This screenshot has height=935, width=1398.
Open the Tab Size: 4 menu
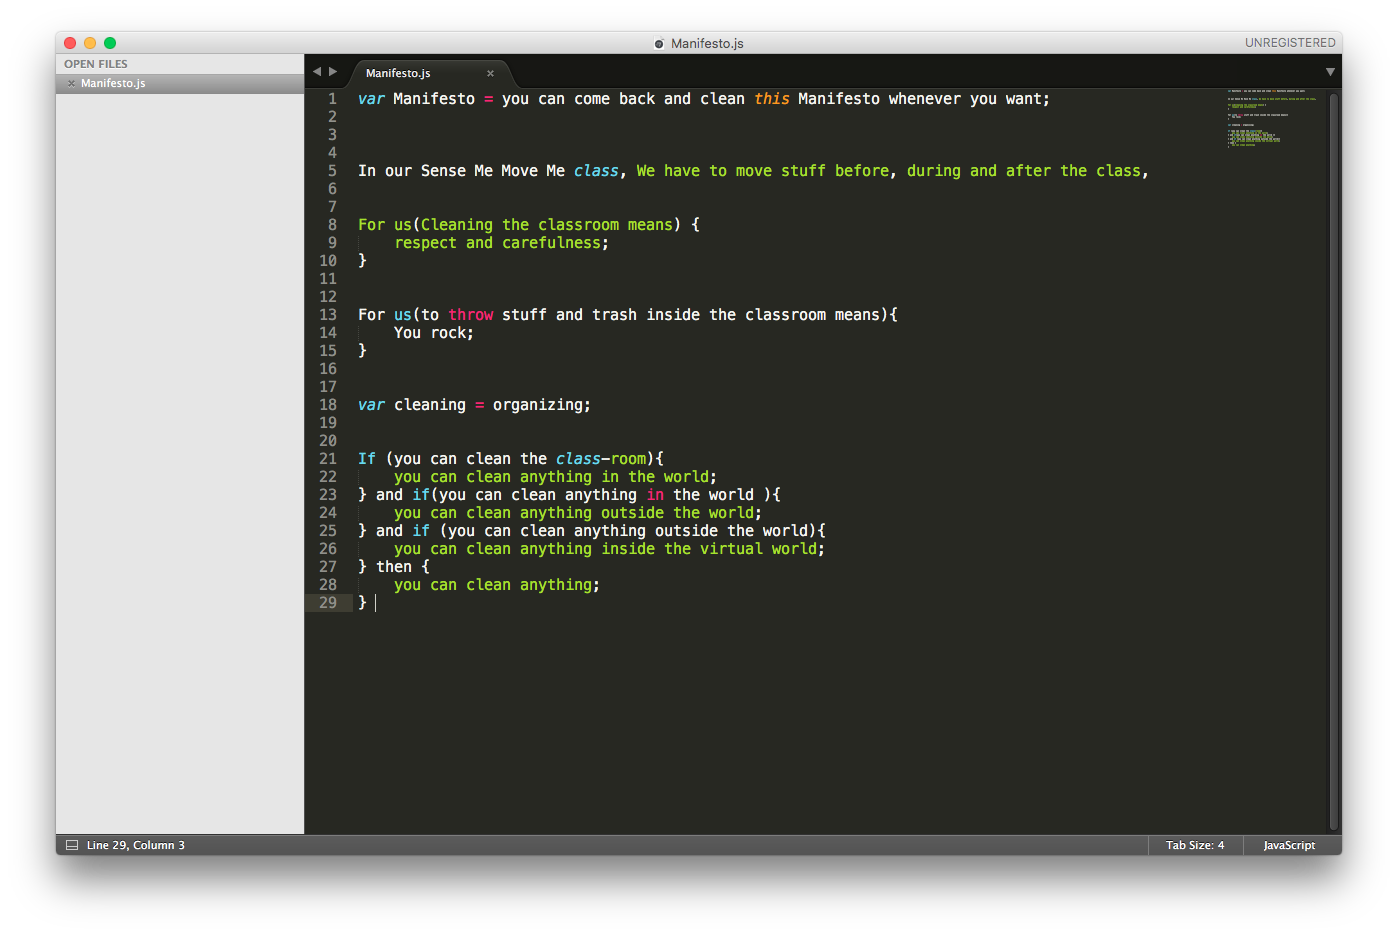click(x=1195, y=845)
